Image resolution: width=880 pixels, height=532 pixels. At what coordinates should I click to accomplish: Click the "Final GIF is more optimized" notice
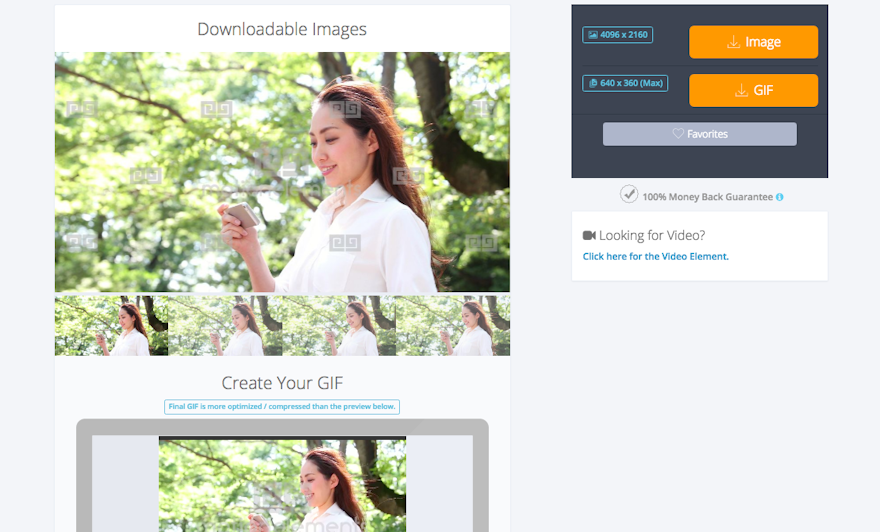tap(282, 407)
